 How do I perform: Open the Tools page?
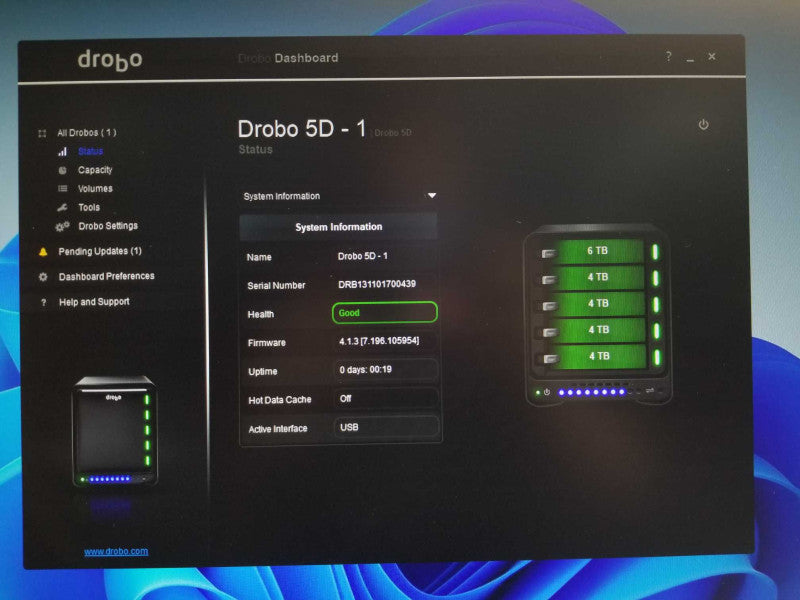pyautogui.click(x=89, y=208)
